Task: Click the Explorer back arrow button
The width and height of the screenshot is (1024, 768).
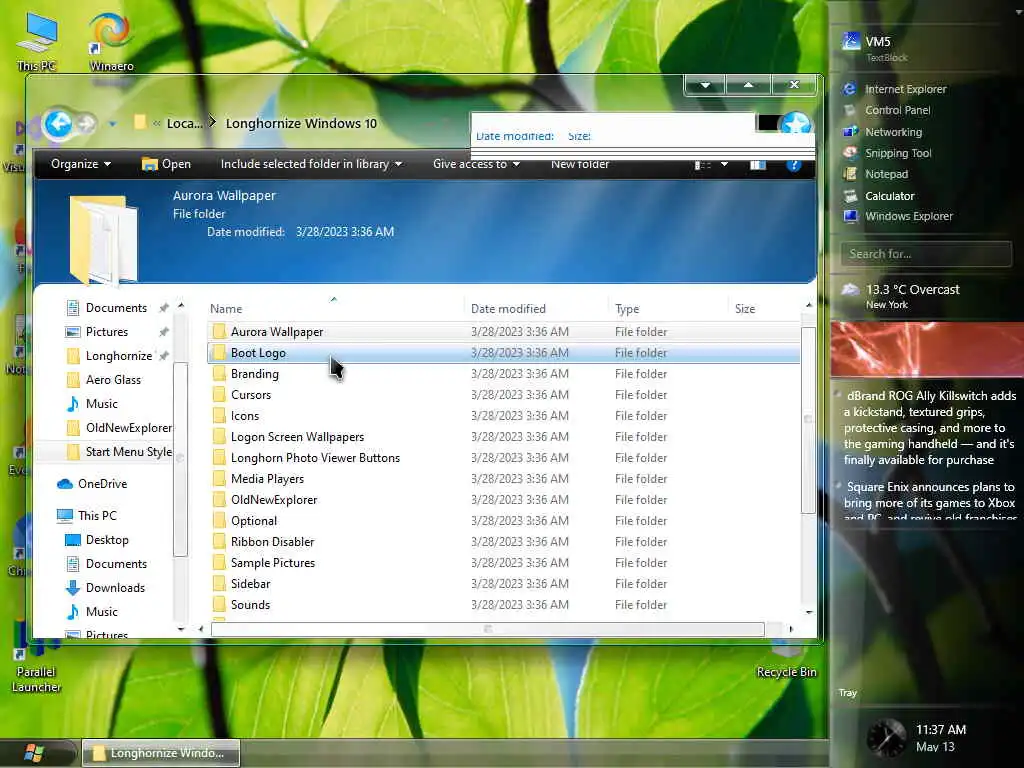Action: [x=59, y=123]
